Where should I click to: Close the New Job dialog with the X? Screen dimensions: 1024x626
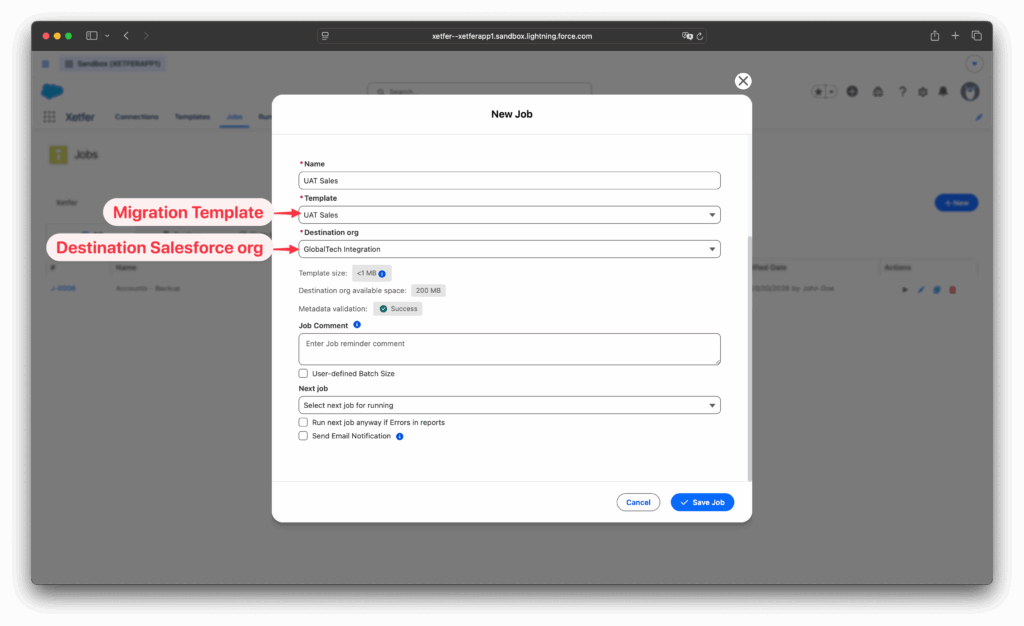coord(743,81)
